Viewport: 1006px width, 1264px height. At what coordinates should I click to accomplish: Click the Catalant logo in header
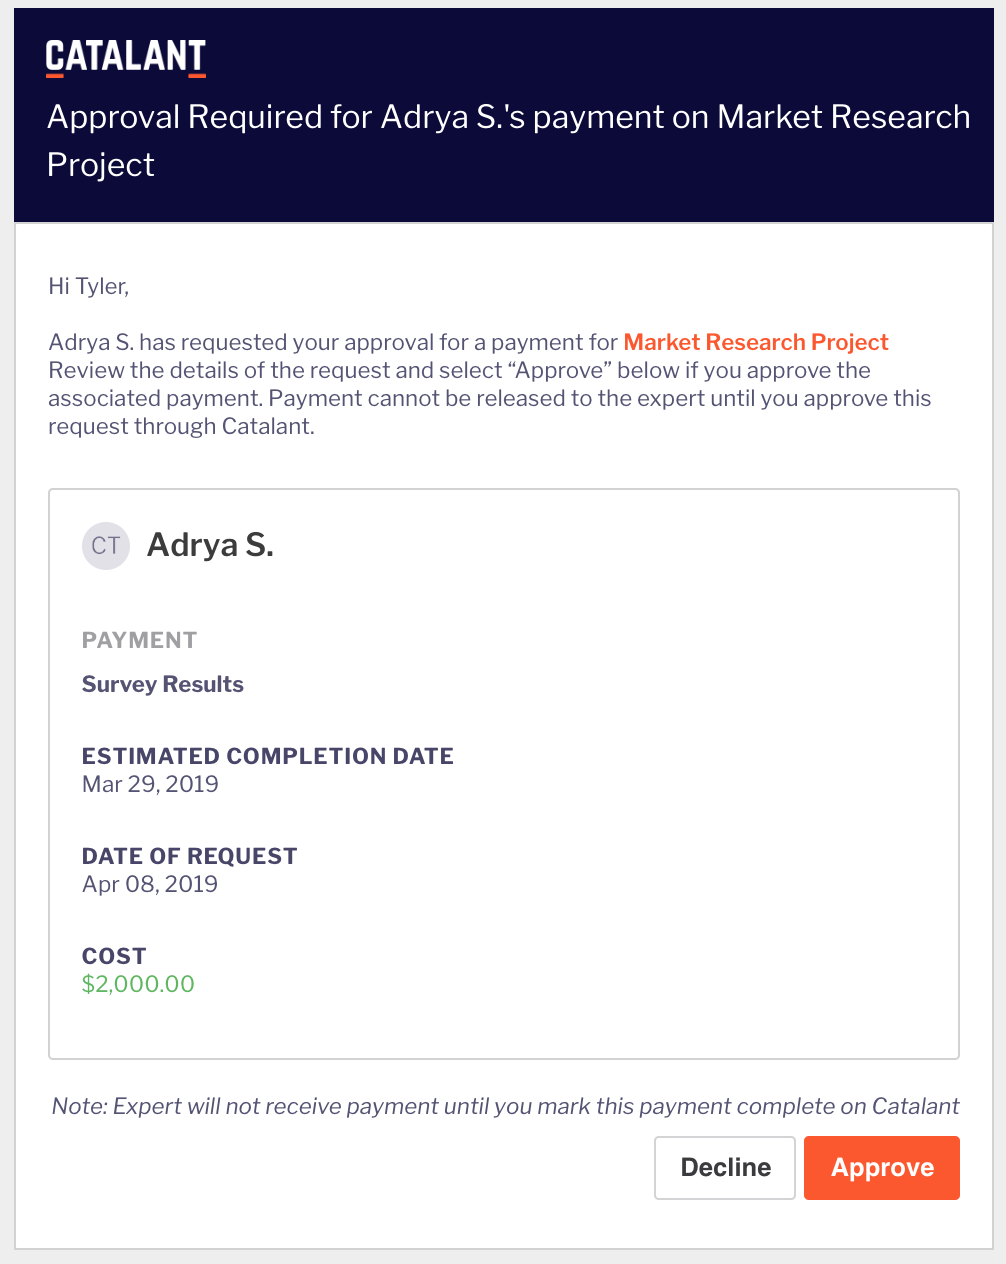[126, 58]
